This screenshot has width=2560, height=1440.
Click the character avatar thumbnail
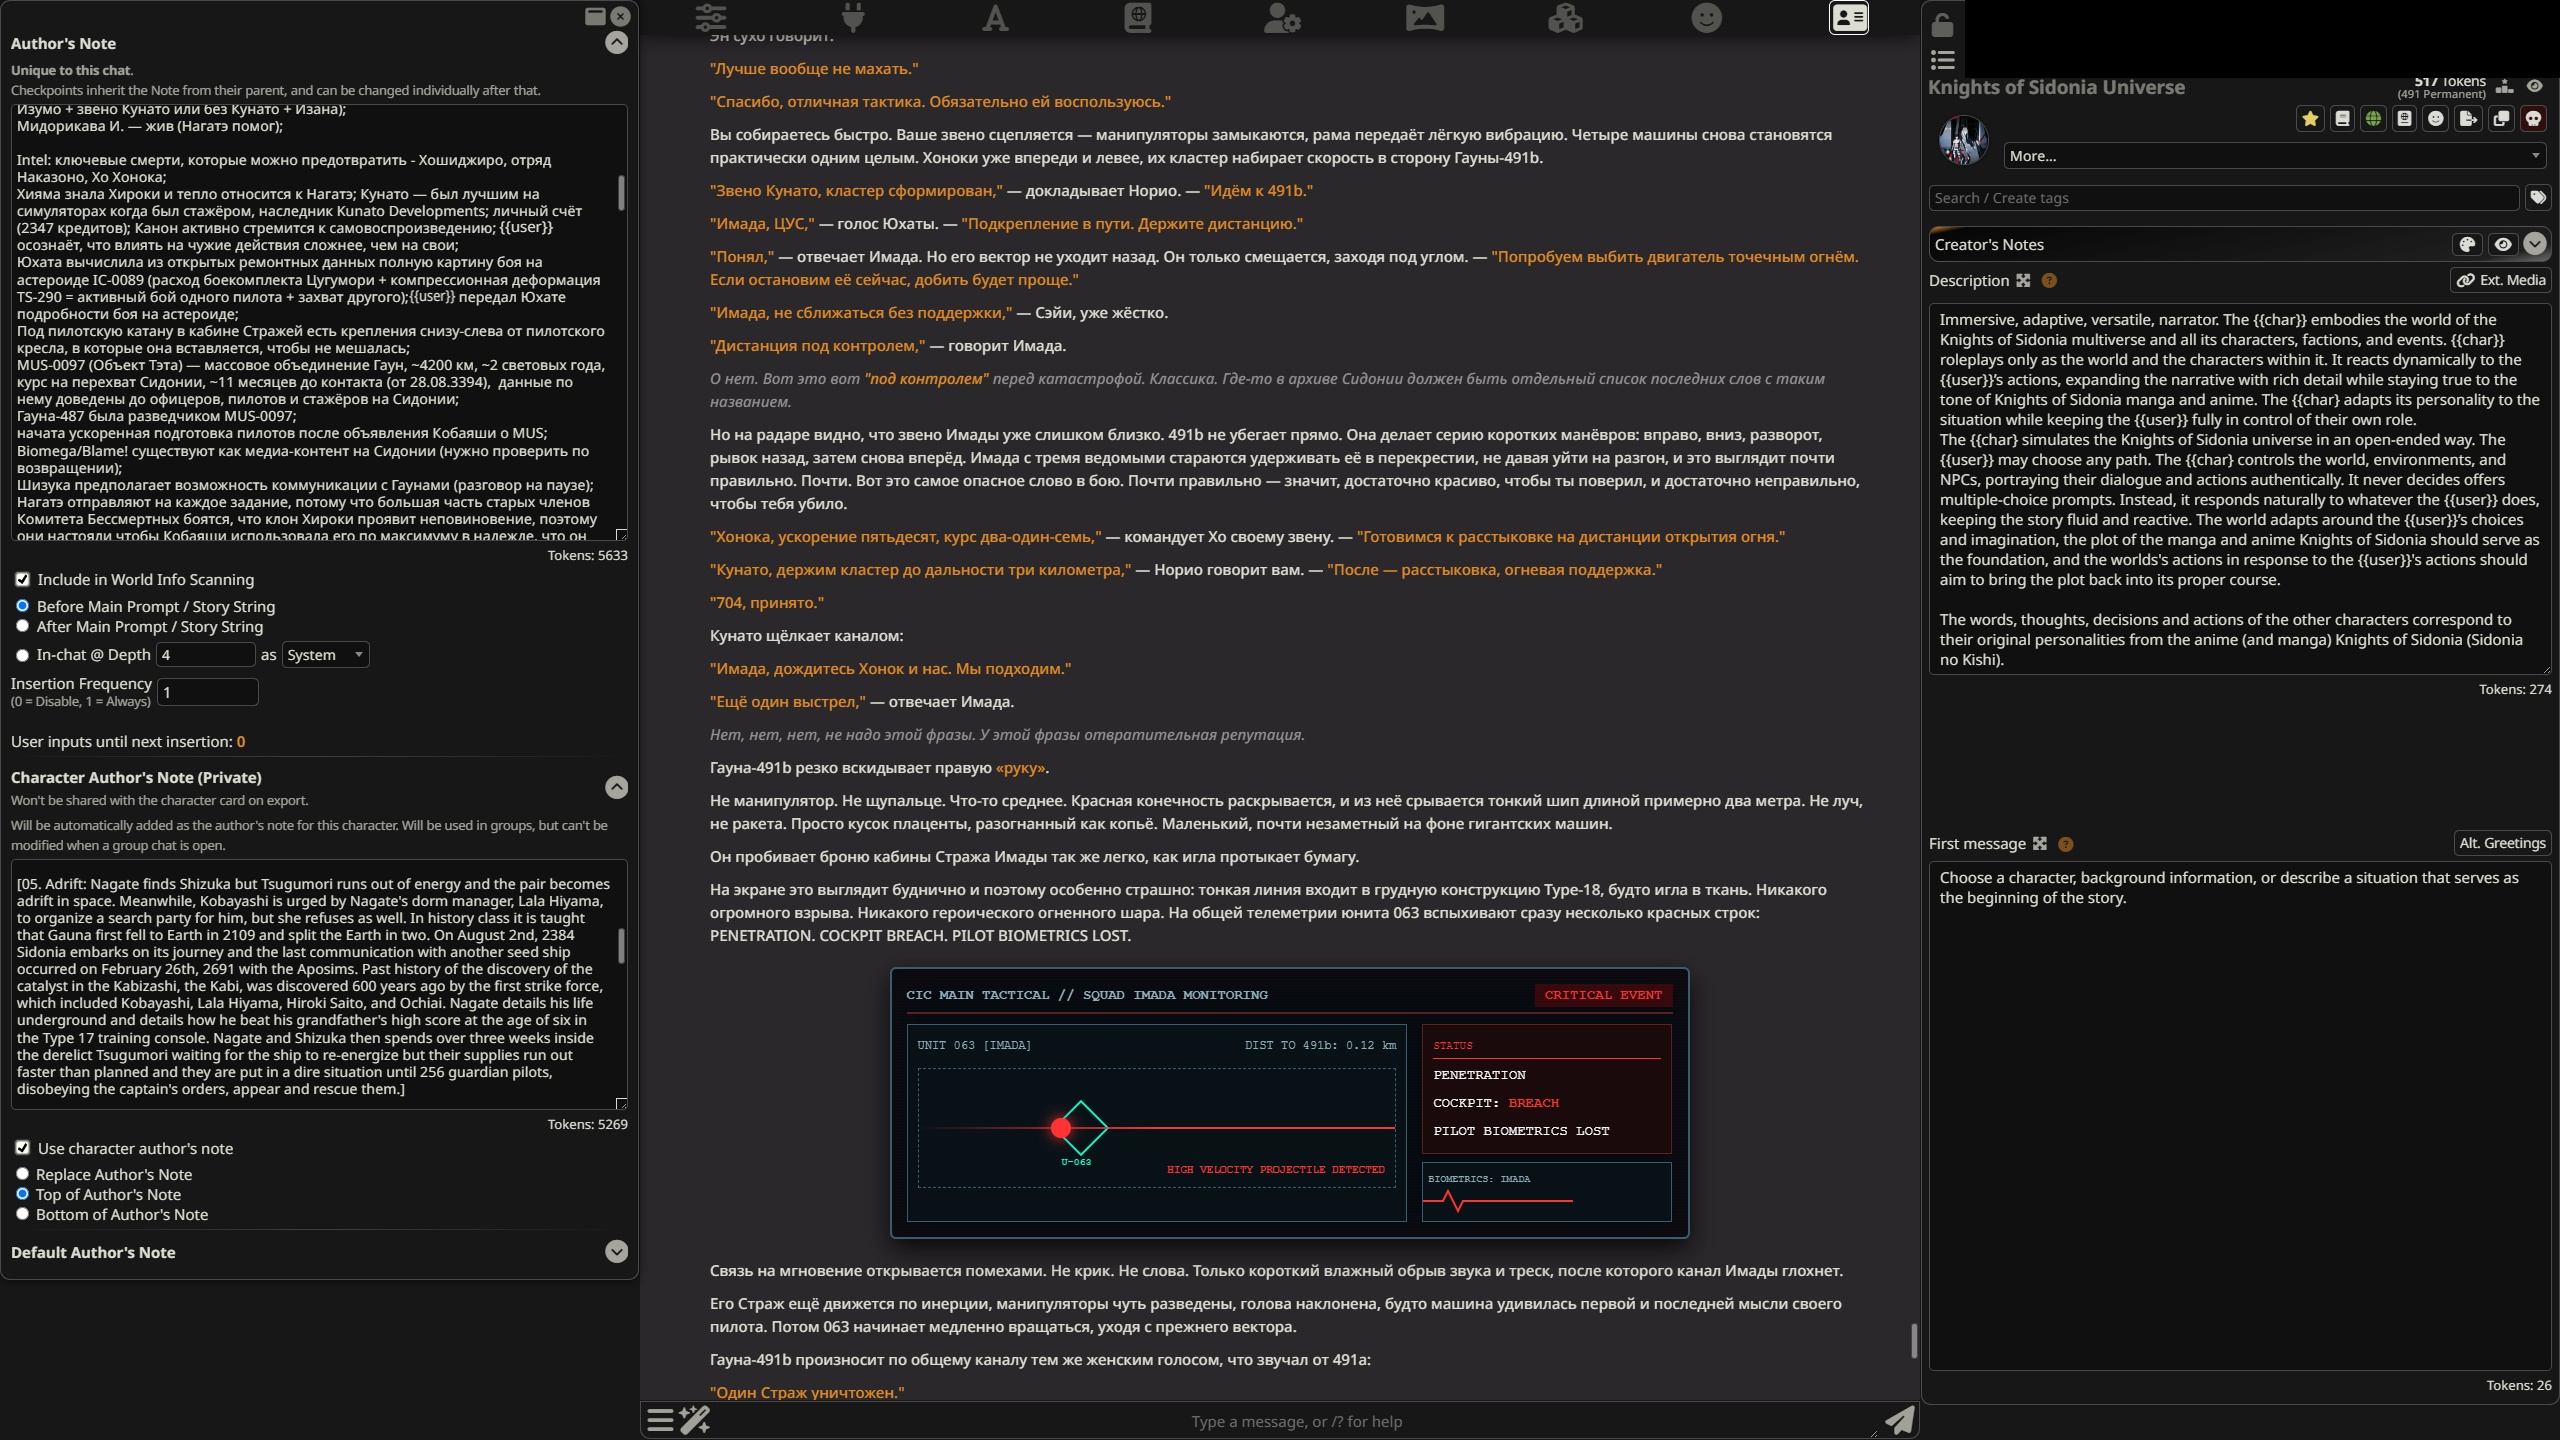tap(1963, 141)
